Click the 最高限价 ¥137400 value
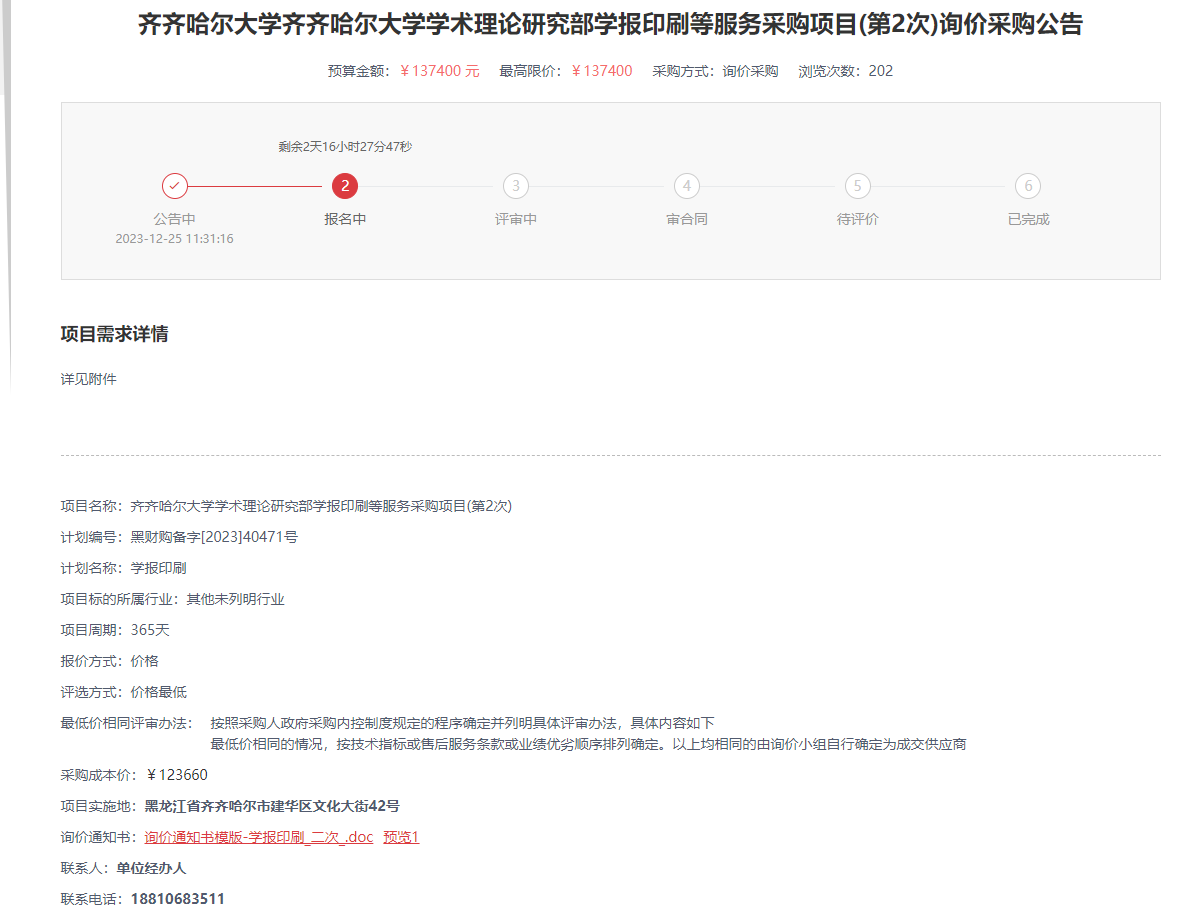The width and height of the screenshot is (1196, 905). 601,71
